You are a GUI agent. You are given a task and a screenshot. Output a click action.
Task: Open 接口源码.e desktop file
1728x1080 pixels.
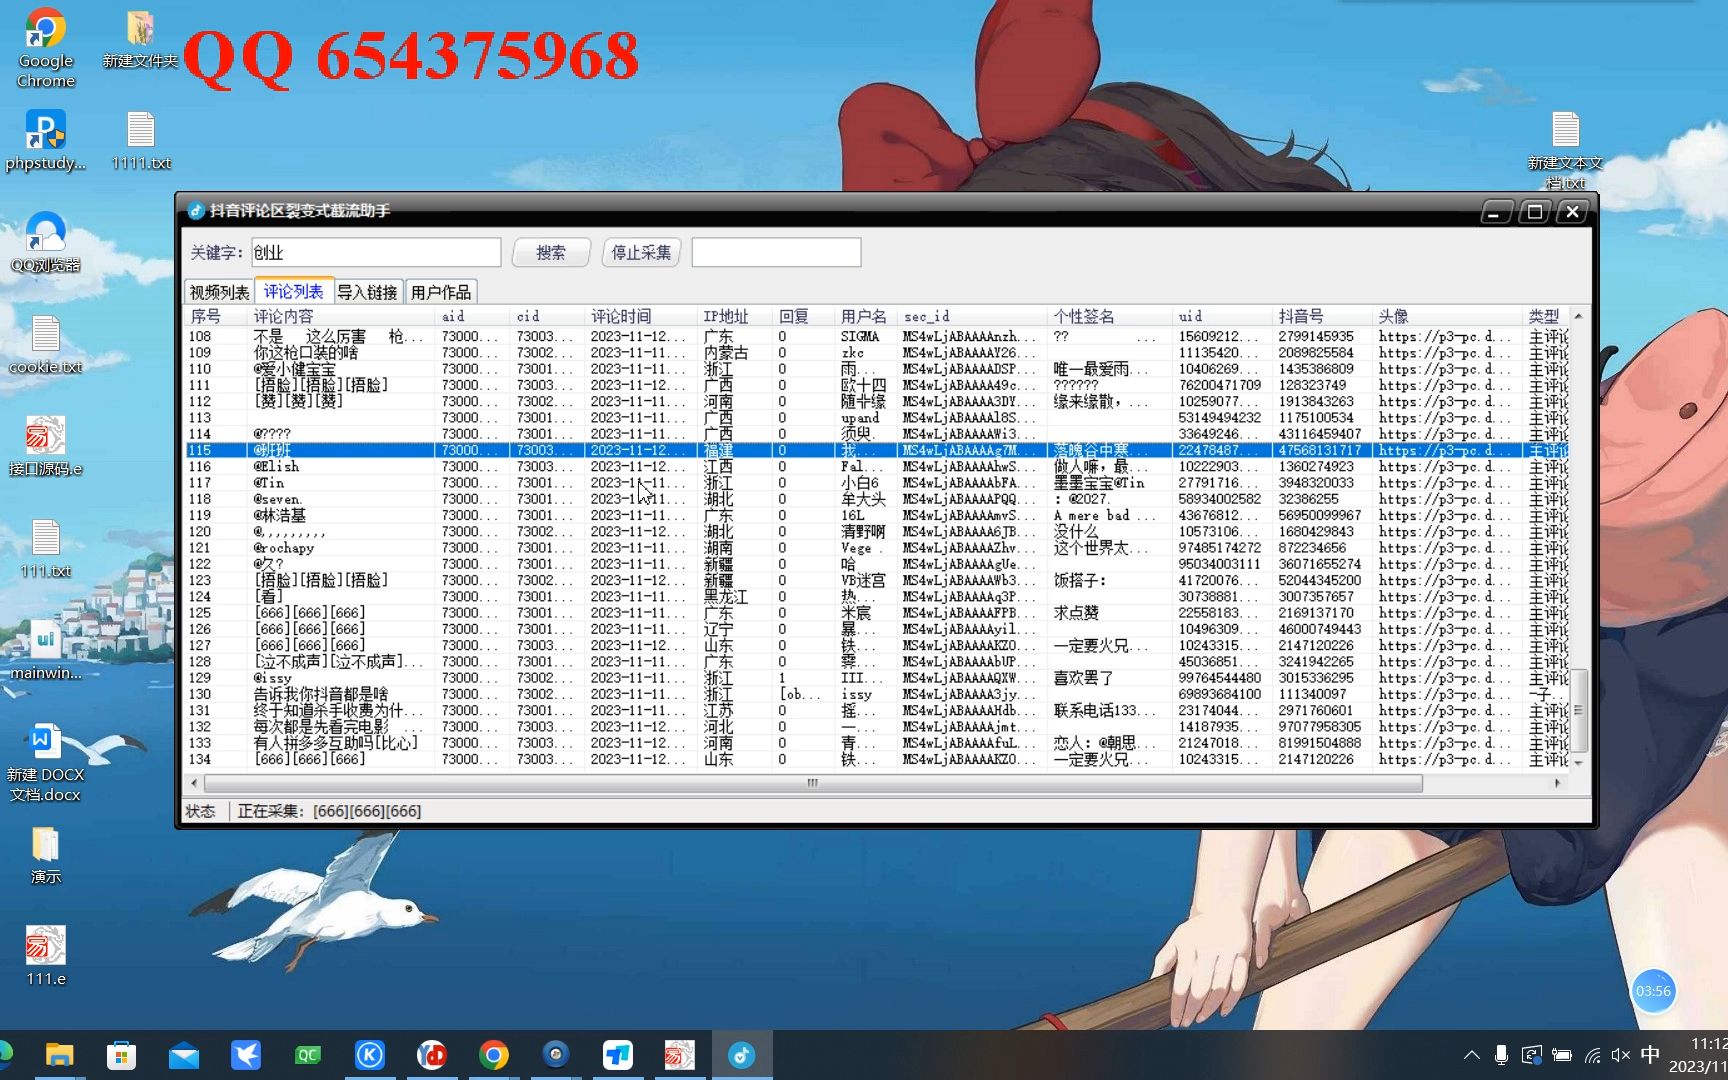(46, 446)
